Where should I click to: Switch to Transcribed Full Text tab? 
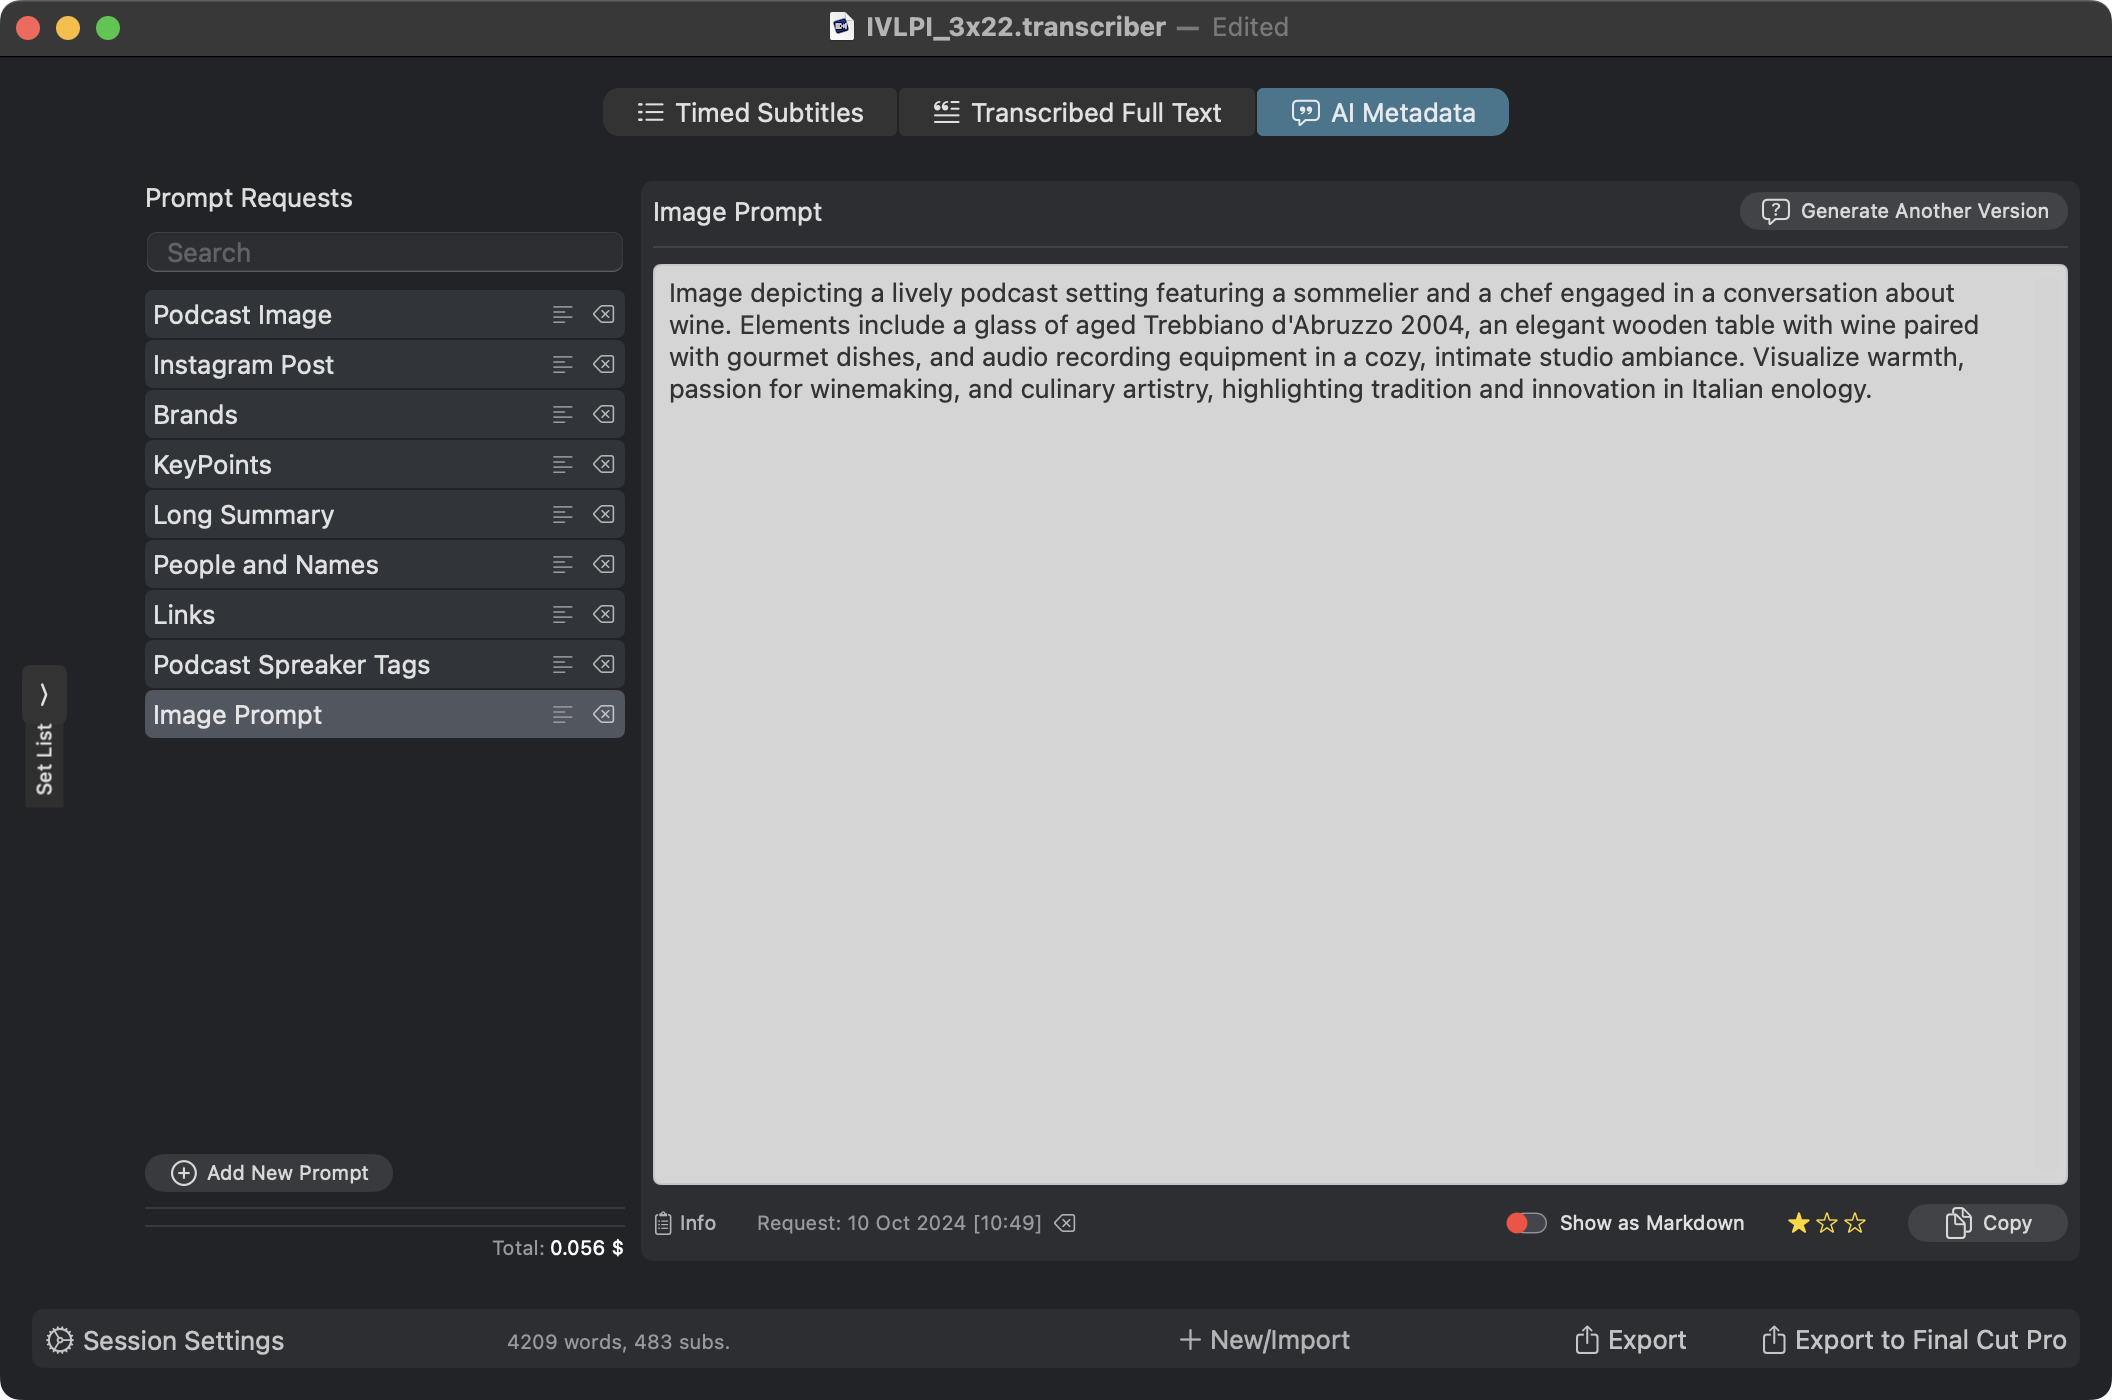point(1077,112)
